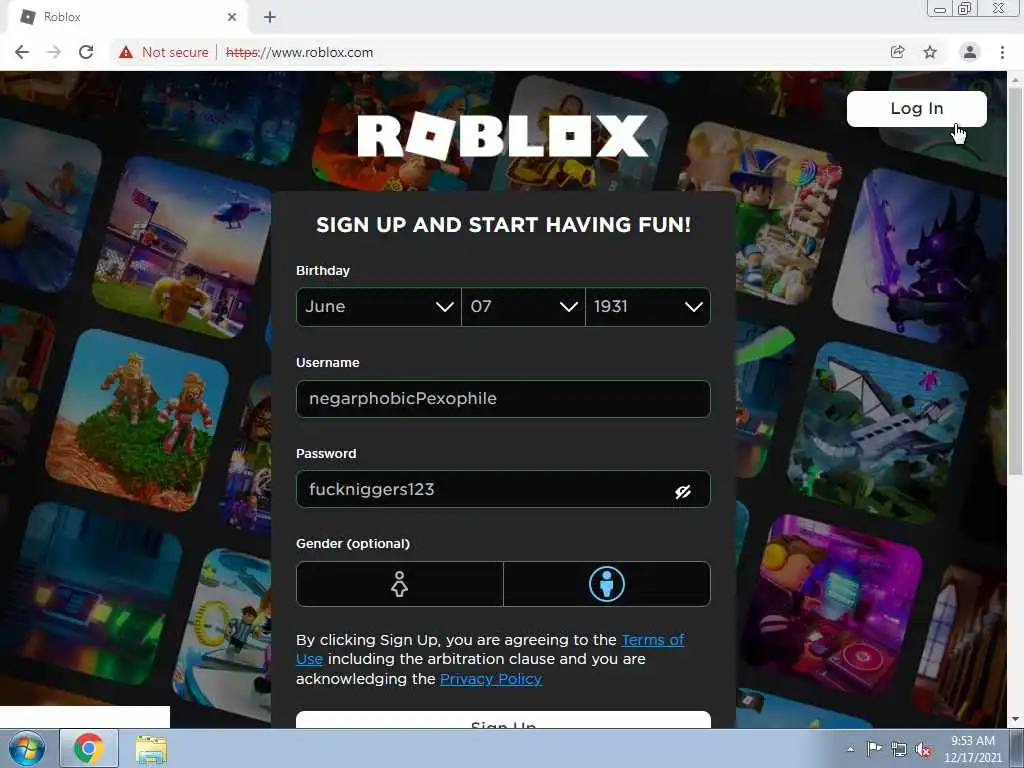
Task: Open the Chrome three-dot menu
Action: tap(1002, 52)
